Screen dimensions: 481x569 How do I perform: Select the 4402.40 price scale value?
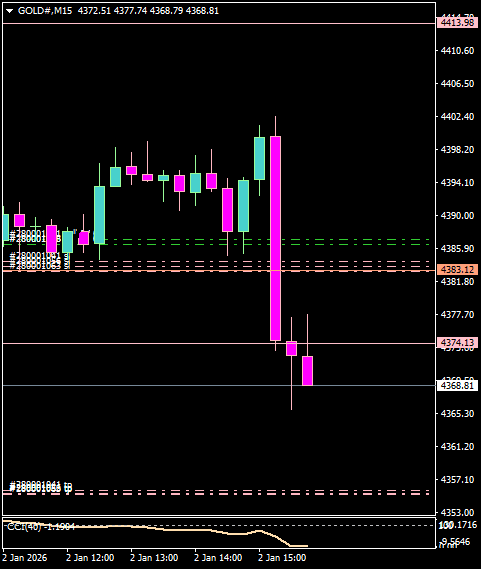pyautogui.click(x=457, y=116)
